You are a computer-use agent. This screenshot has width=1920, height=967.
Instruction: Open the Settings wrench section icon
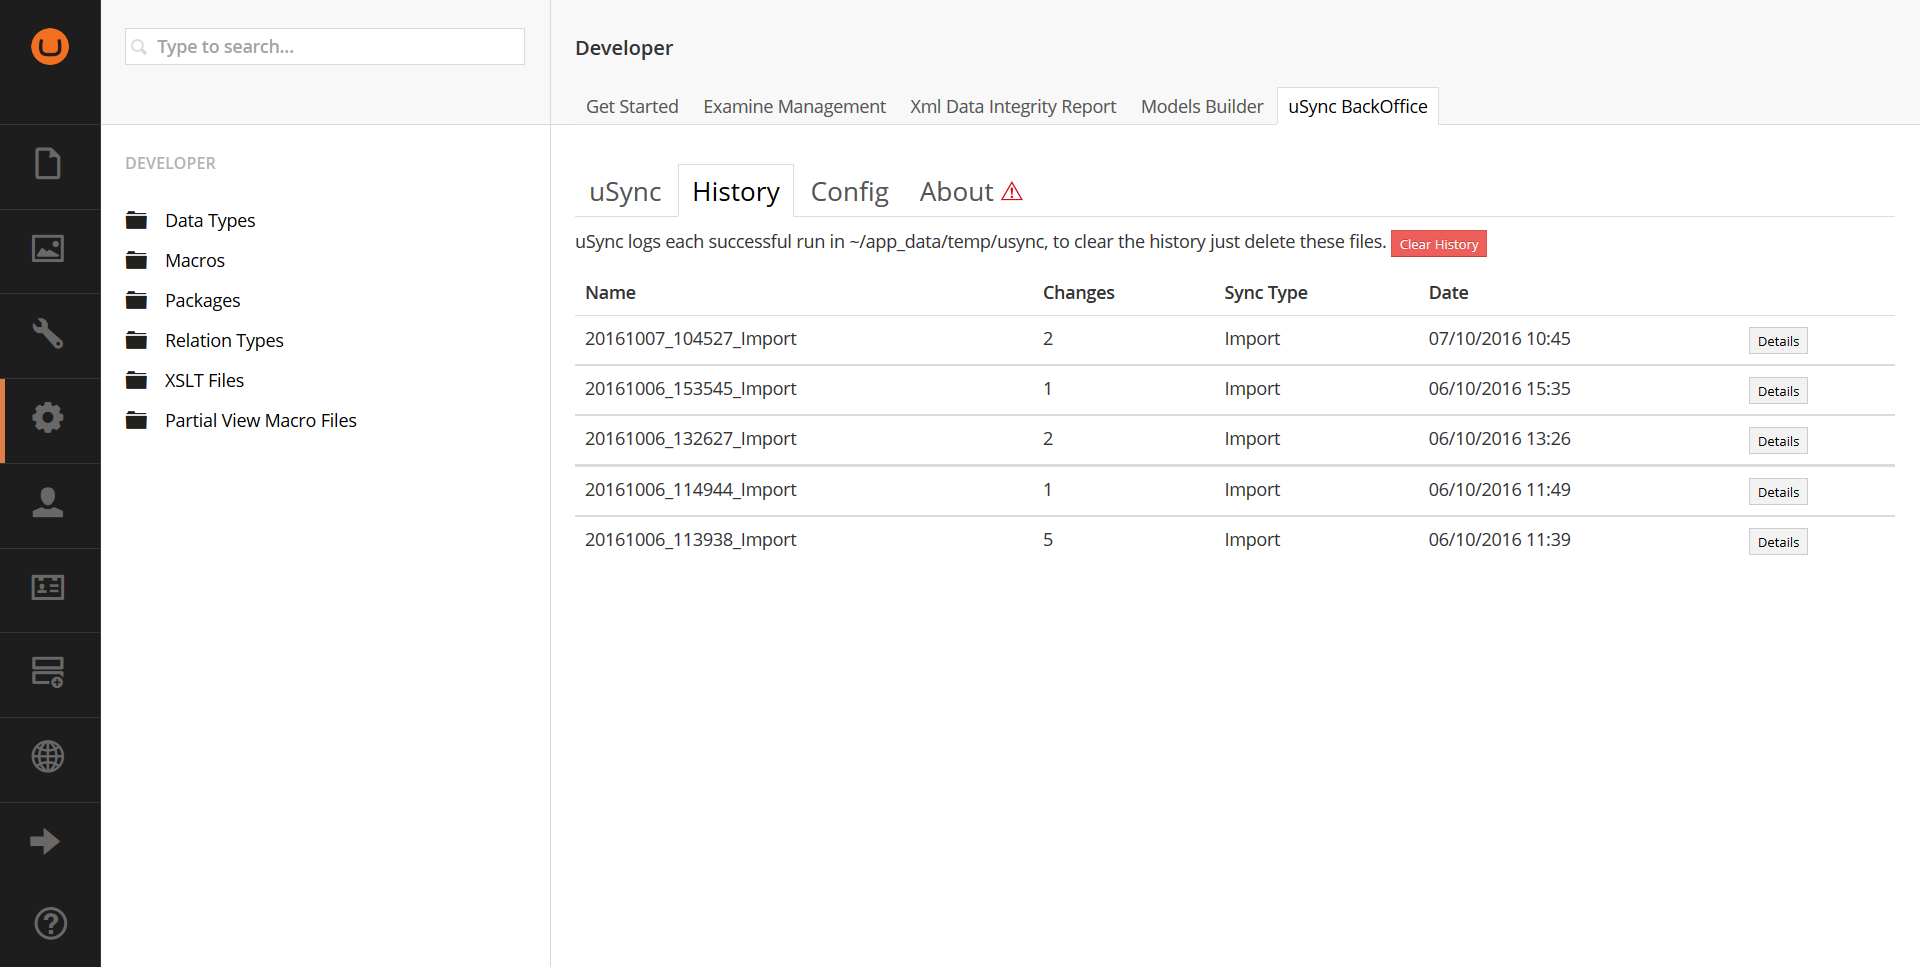pyautogui.click(x=48, y=333)
